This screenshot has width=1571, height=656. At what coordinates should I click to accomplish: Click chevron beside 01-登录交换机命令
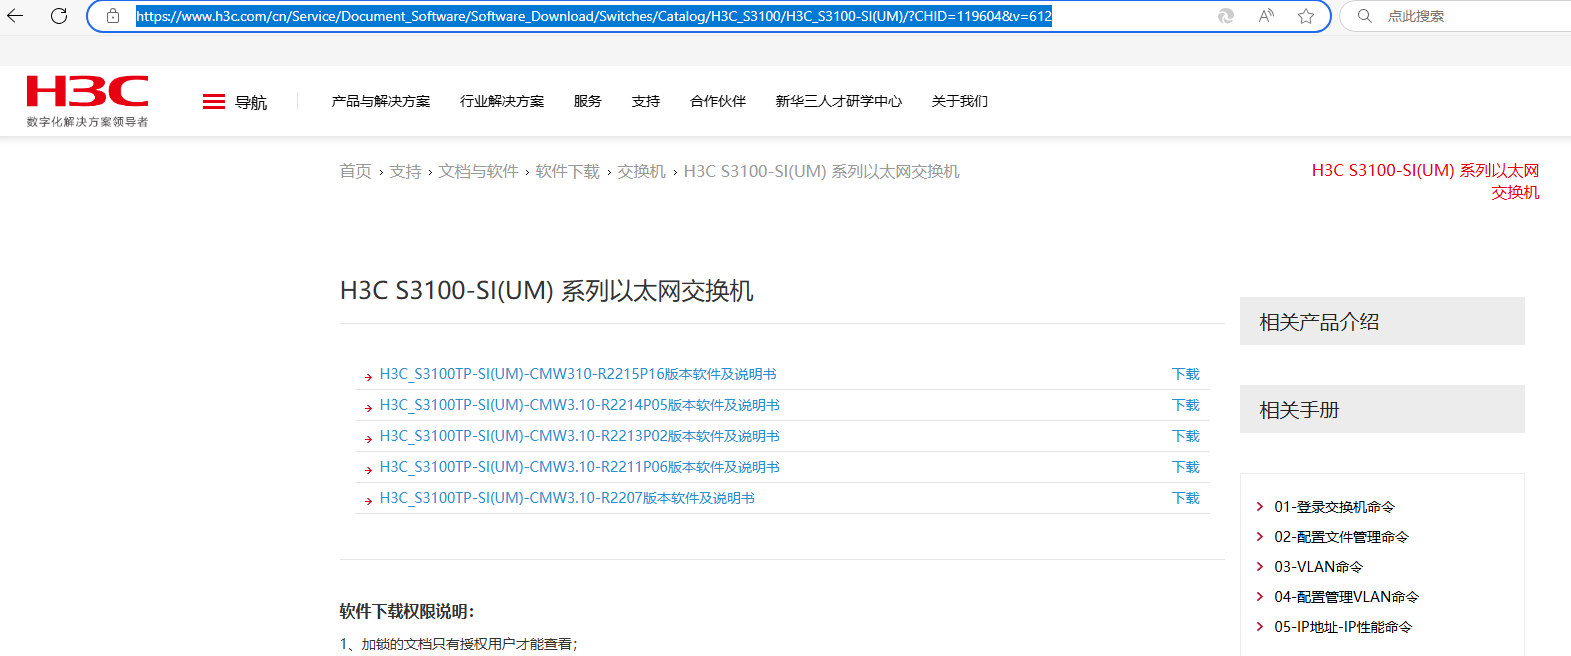tap(1260, 507)
